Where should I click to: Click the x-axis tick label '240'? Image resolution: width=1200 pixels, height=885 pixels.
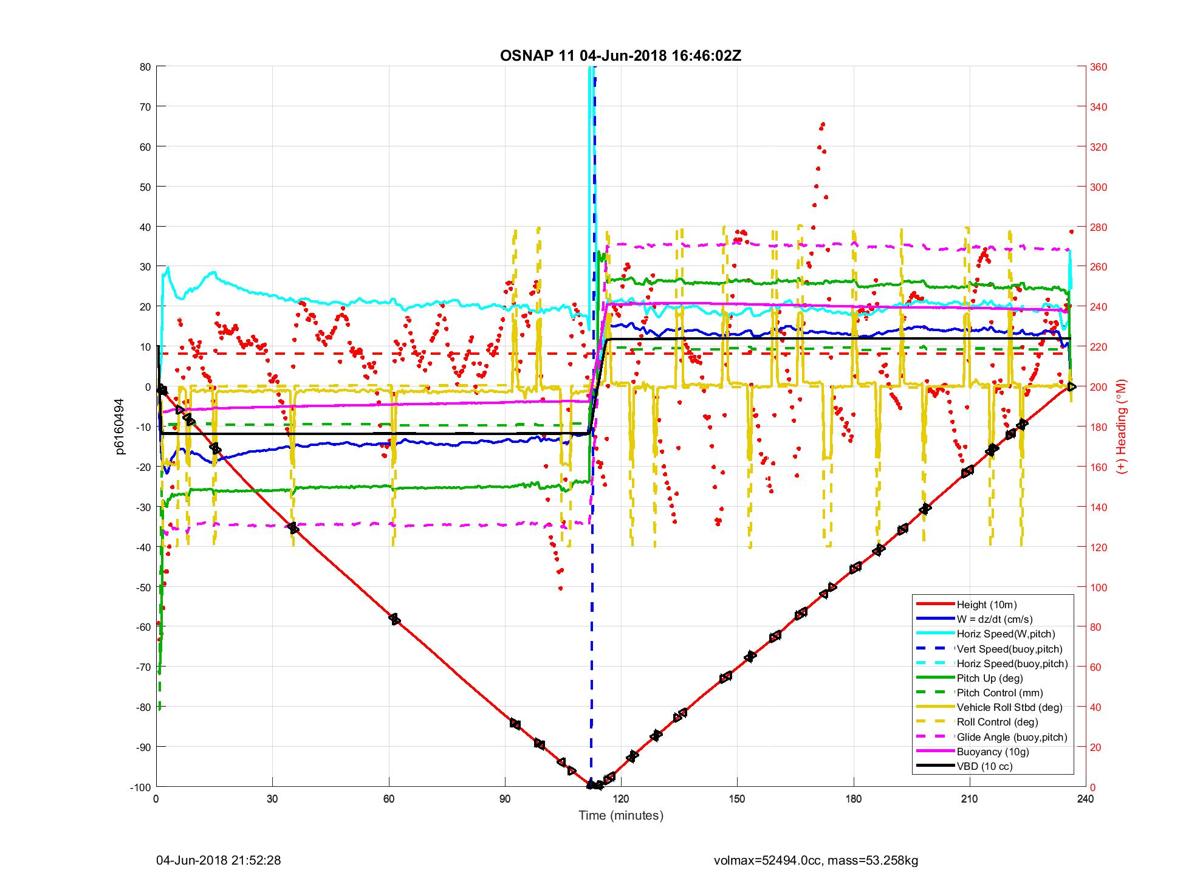tap(1086, 800)
